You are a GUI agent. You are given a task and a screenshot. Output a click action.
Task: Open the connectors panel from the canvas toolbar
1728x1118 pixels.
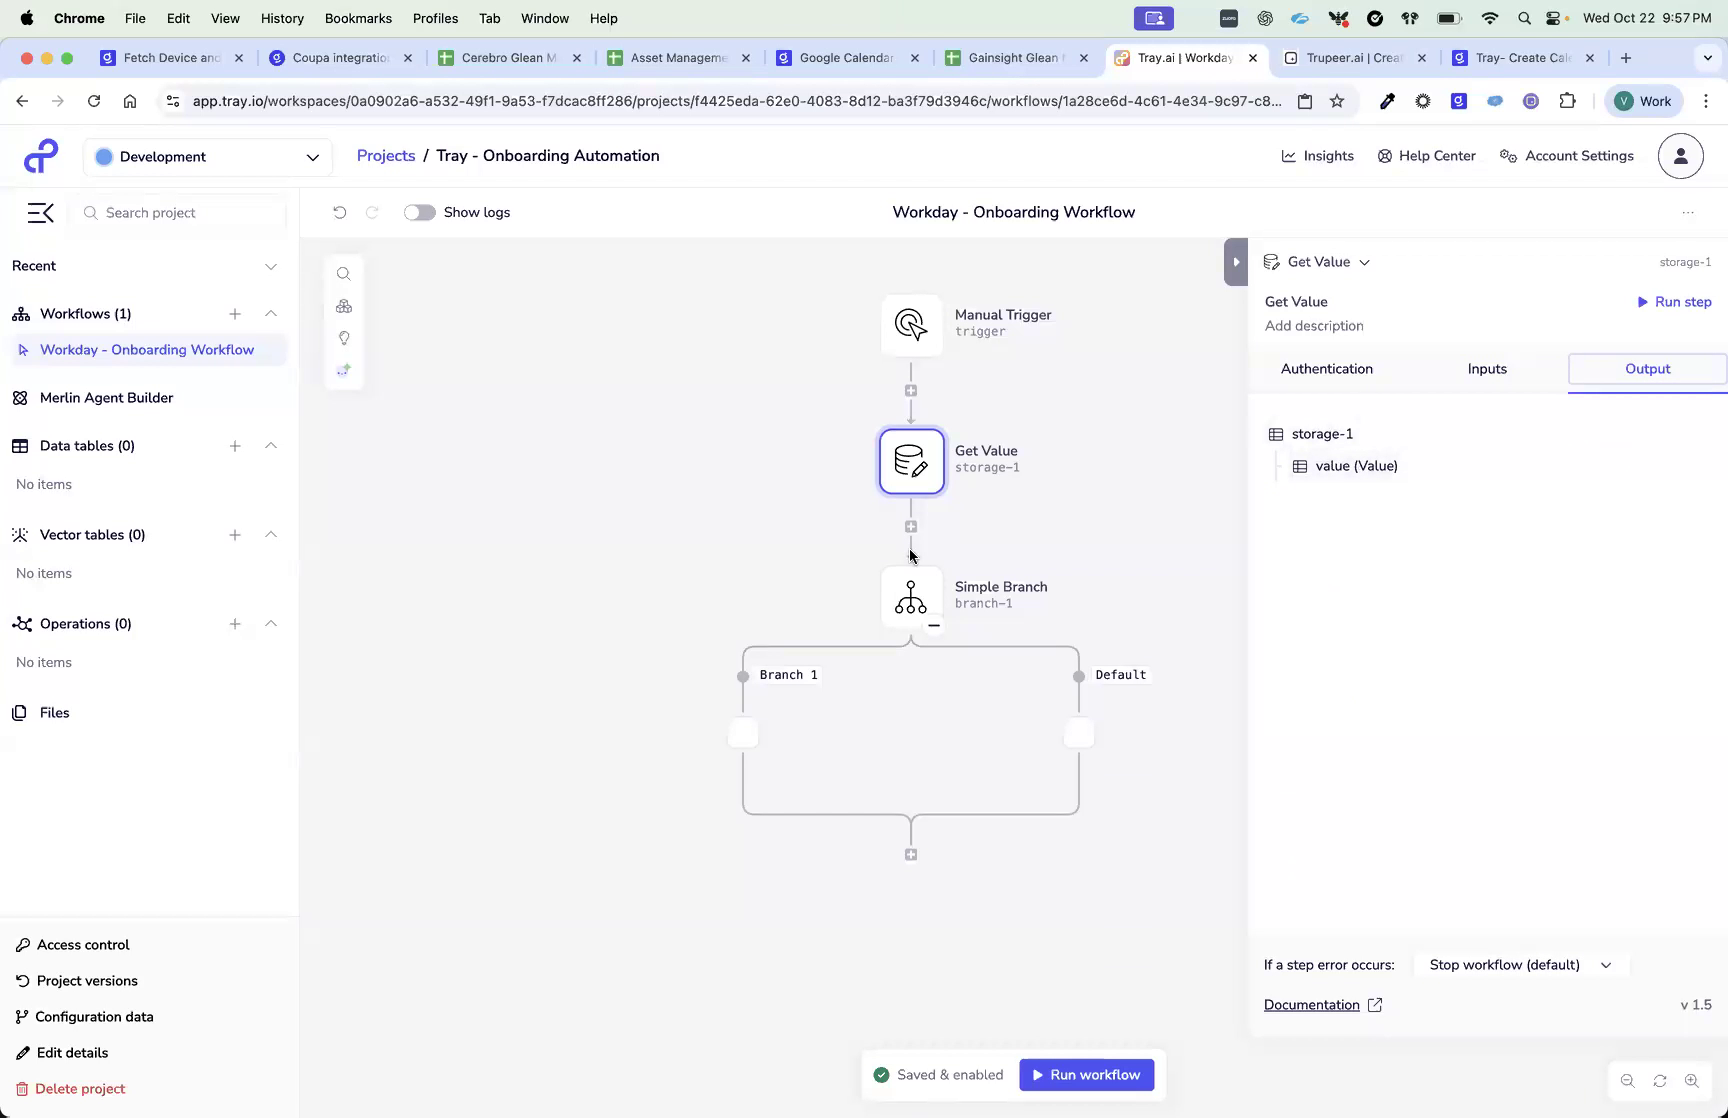click(x=344, y=306)
